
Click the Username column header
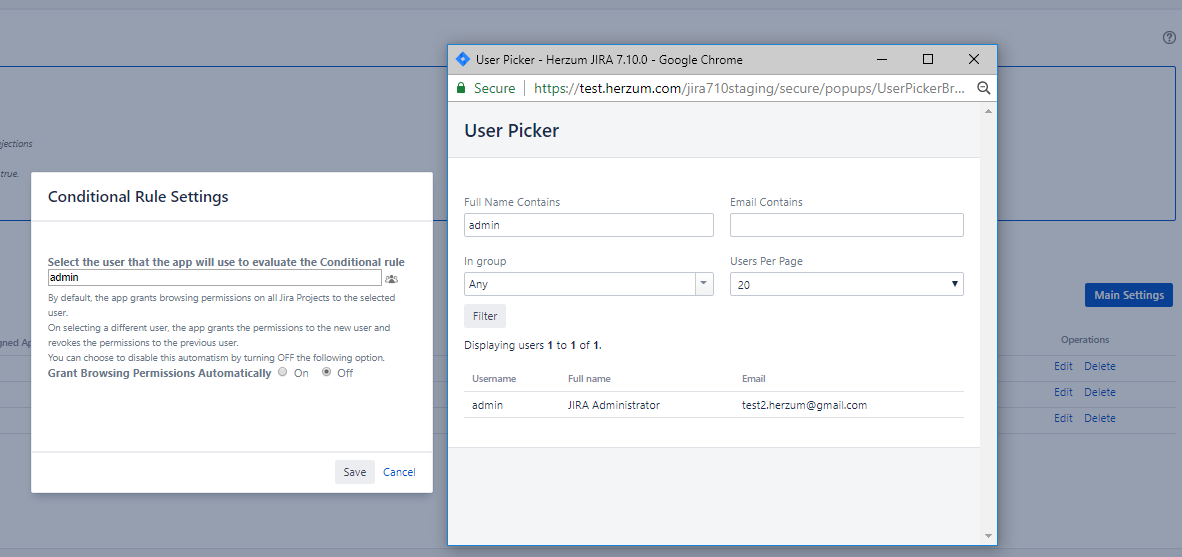click(494, 378)
